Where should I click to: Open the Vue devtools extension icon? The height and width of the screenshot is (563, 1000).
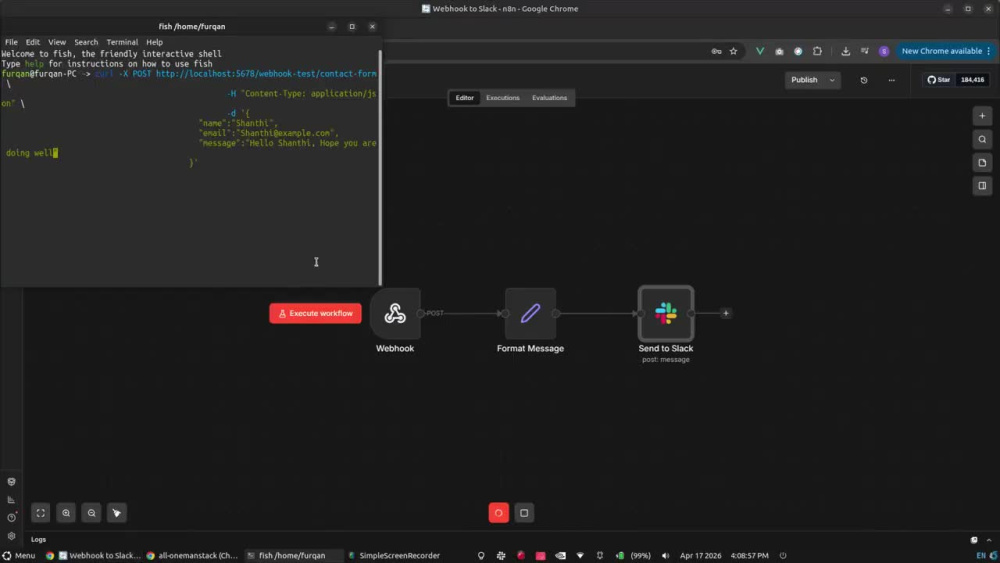pyautogui.click(x=760, y=51)
